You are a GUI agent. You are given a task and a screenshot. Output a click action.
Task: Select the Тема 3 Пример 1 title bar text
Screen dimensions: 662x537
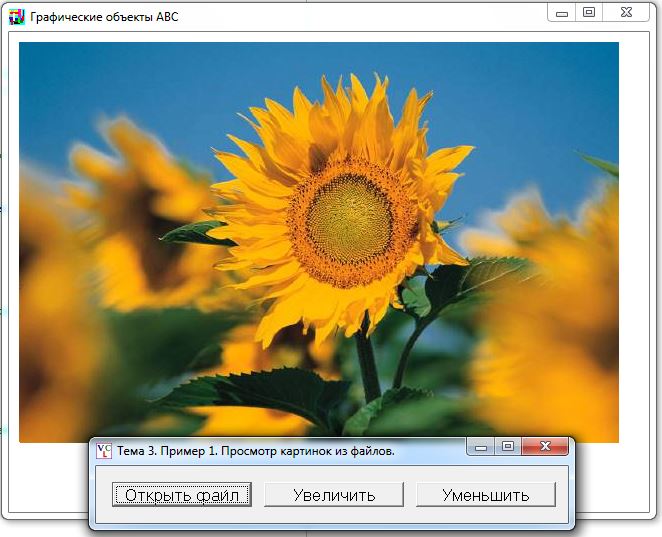[256, 451]
